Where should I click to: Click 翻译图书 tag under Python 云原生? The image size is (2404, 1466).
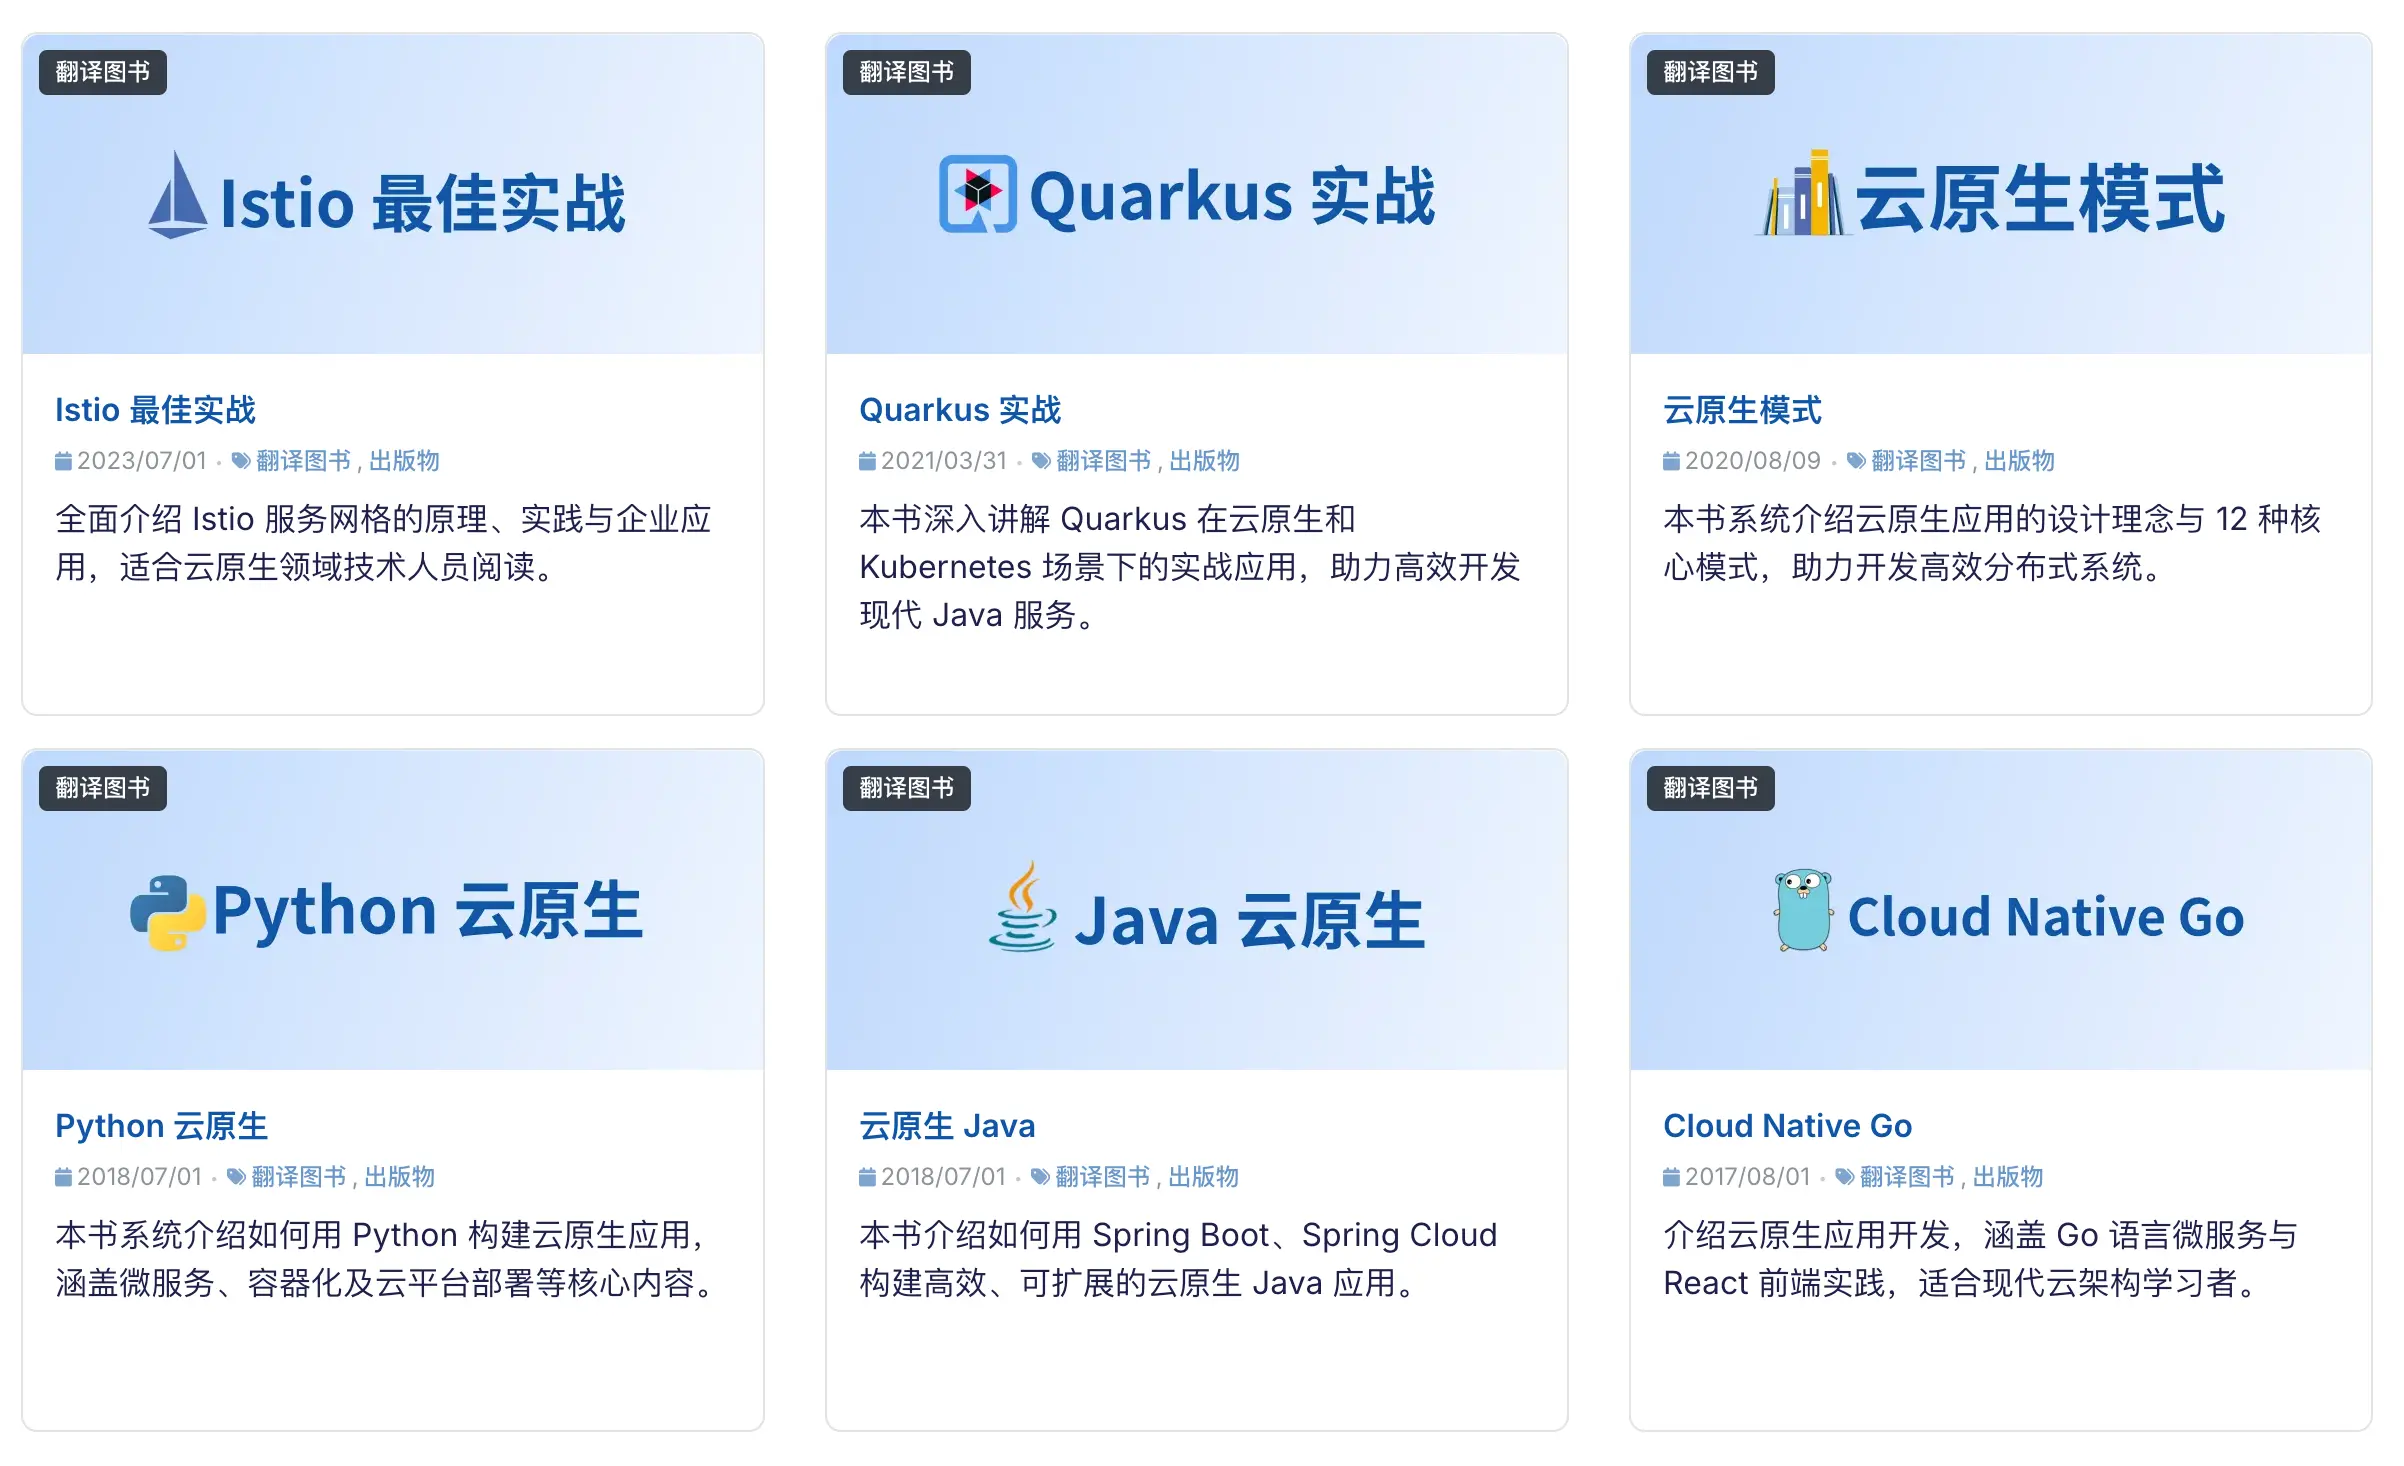[298, 1177]
